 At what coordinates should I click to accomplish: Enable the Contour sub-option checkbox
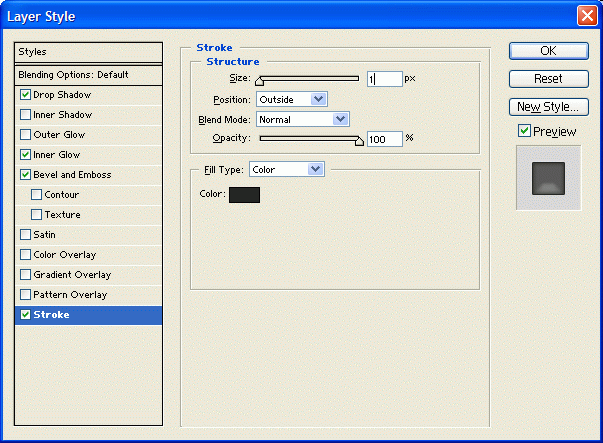point(37,195)
